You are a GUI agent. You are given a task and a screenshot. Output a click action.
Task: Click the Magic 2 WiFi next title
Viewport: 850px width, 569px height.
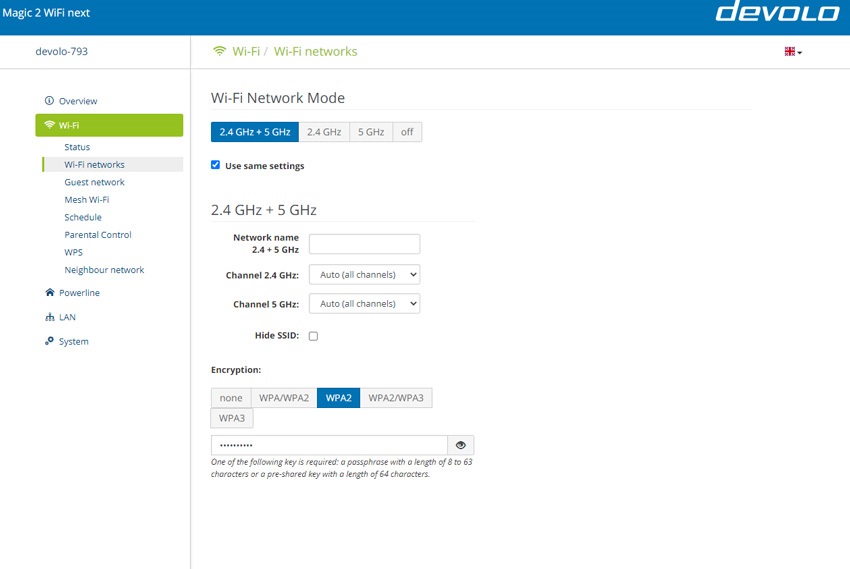pyautogui.click(x=46, y=12)
